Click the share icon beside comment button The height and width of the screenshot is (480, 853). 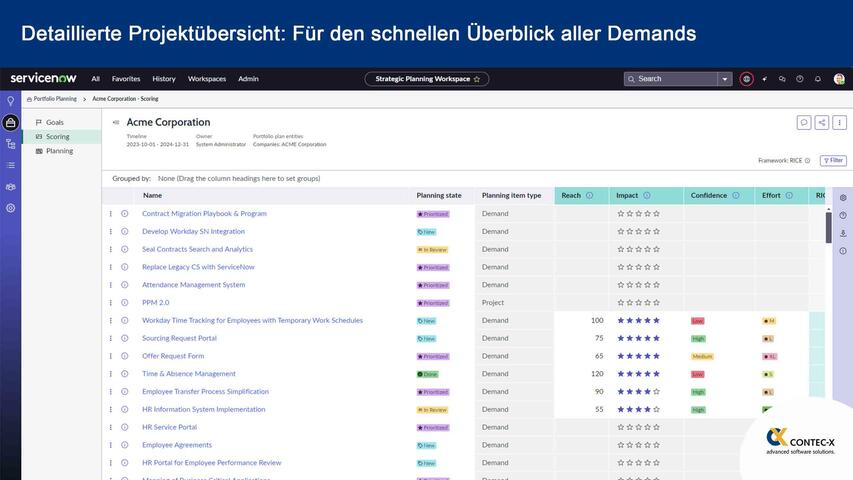click(821, 123)
